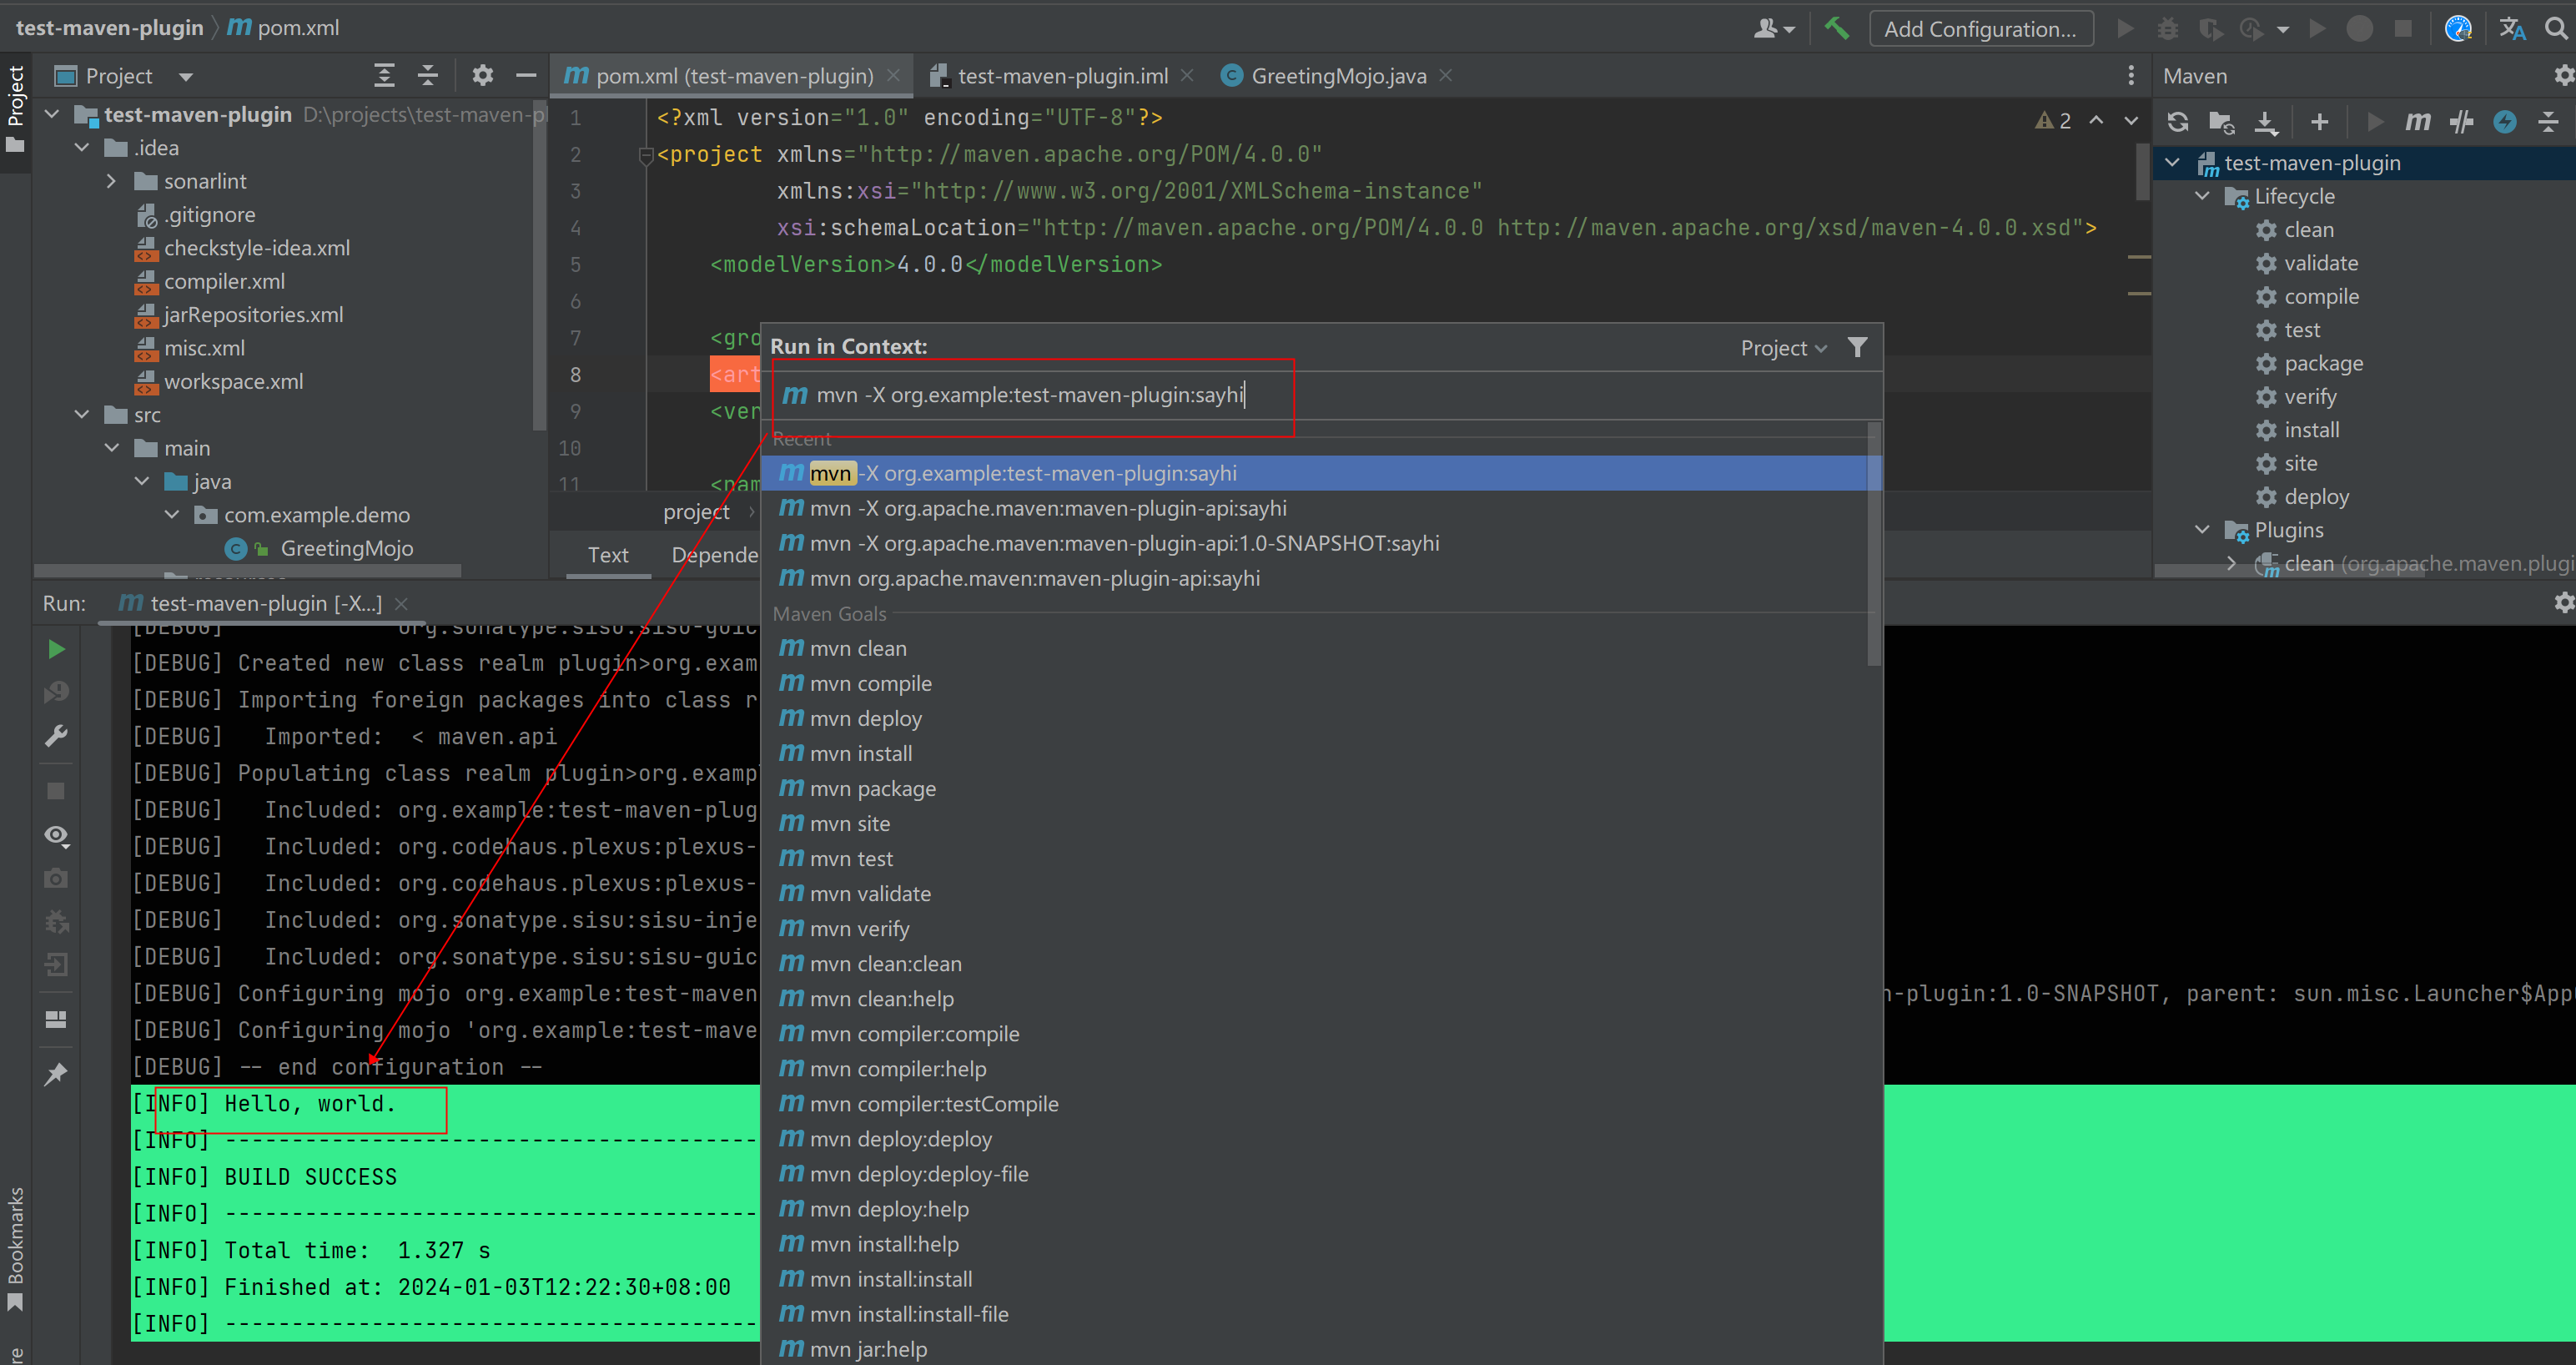Switch to pom.xml (test-maven-plugin) tab
The width and height of the screenshot is (2576, 1365).
(733, 76)
